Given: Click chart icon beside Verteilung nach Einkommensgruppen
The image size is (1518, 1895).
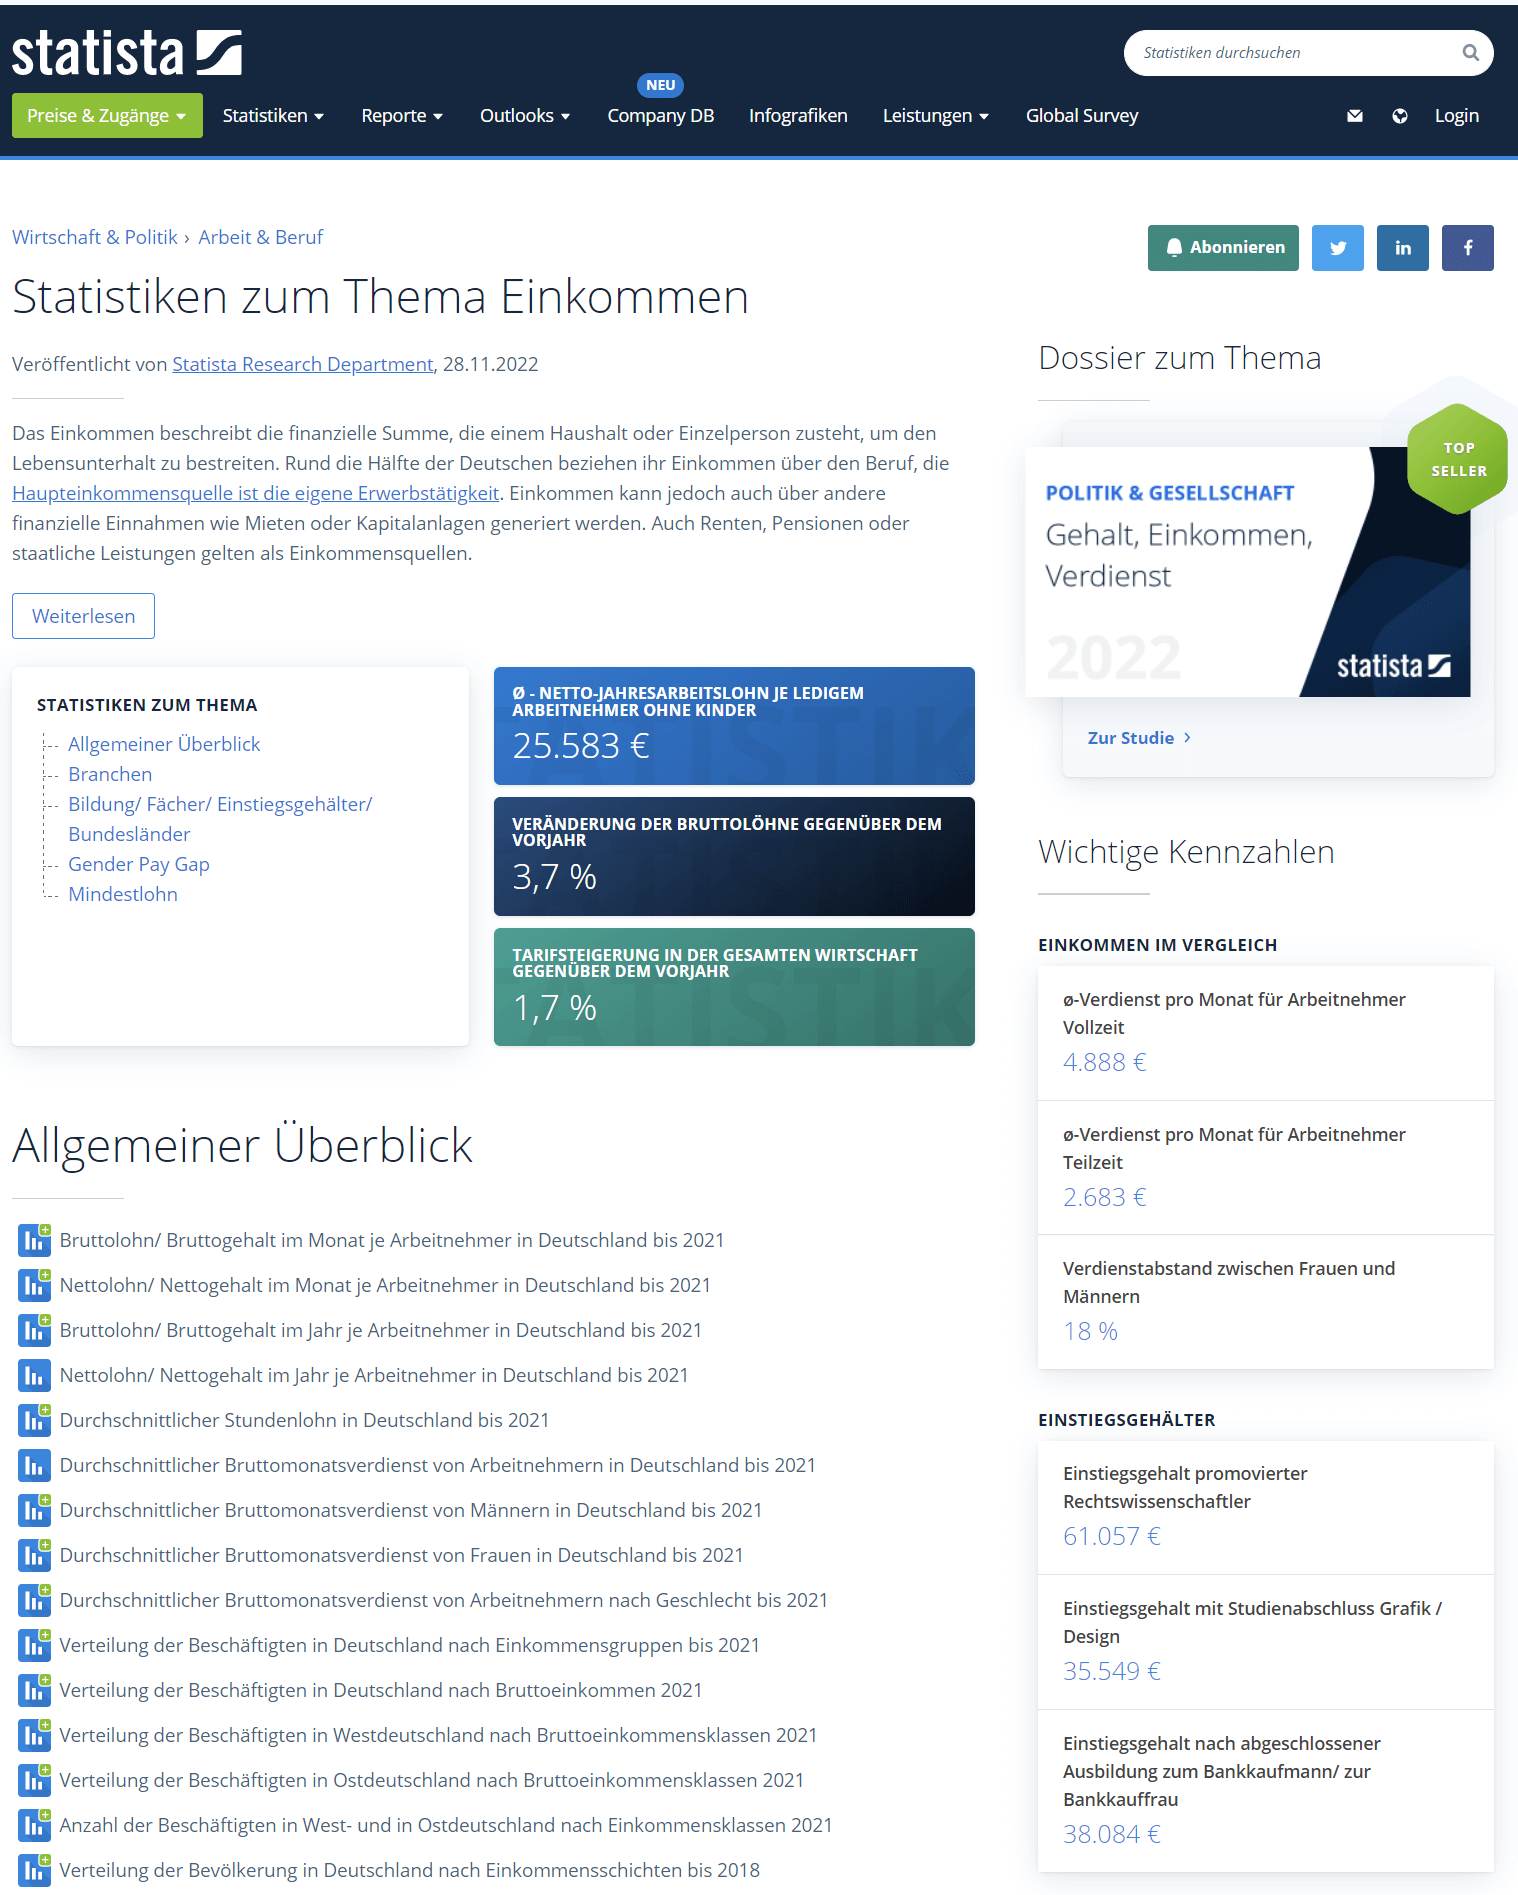Looking at the screenshot, I should (34, 1645).
